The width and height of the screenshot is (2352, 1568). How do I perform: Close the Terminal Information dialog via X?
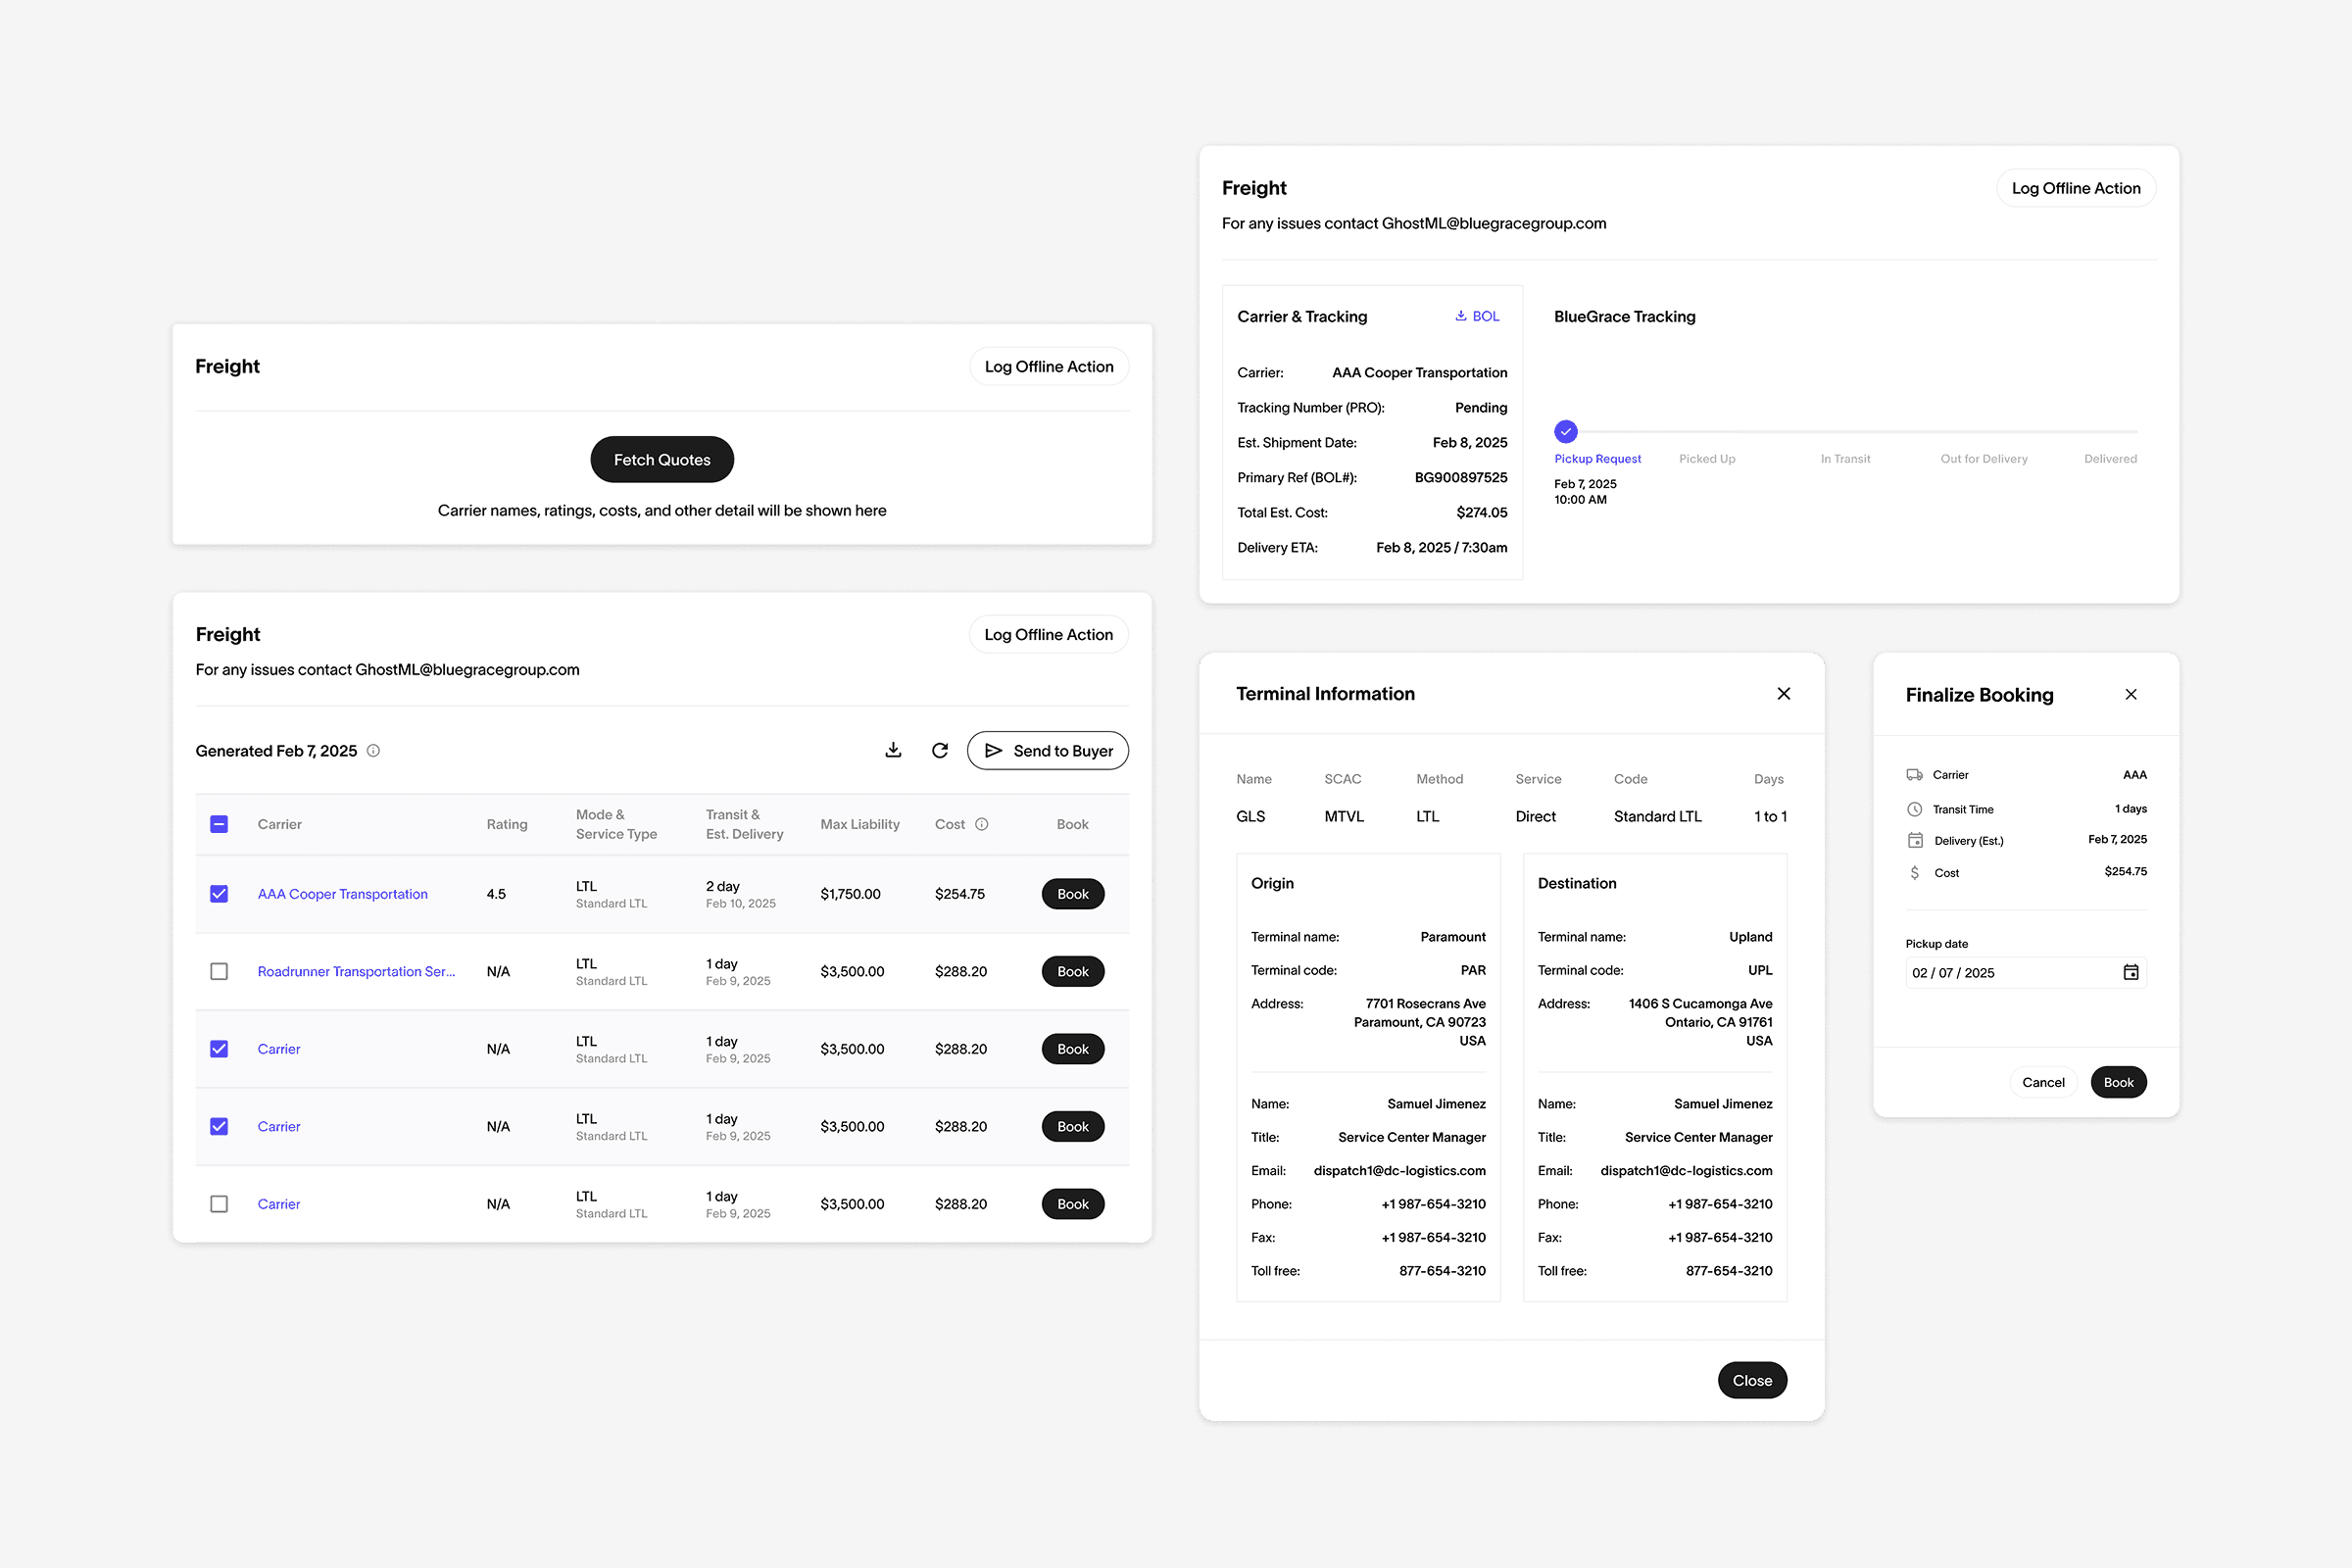click(1783, 694)
